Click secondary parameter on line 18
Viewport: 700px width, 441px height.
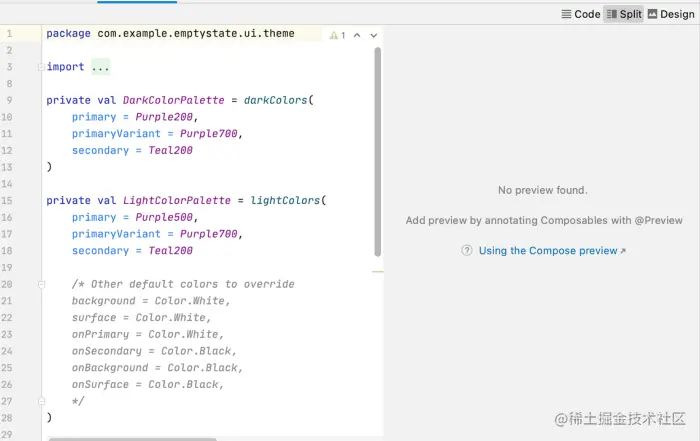[100, 251]
